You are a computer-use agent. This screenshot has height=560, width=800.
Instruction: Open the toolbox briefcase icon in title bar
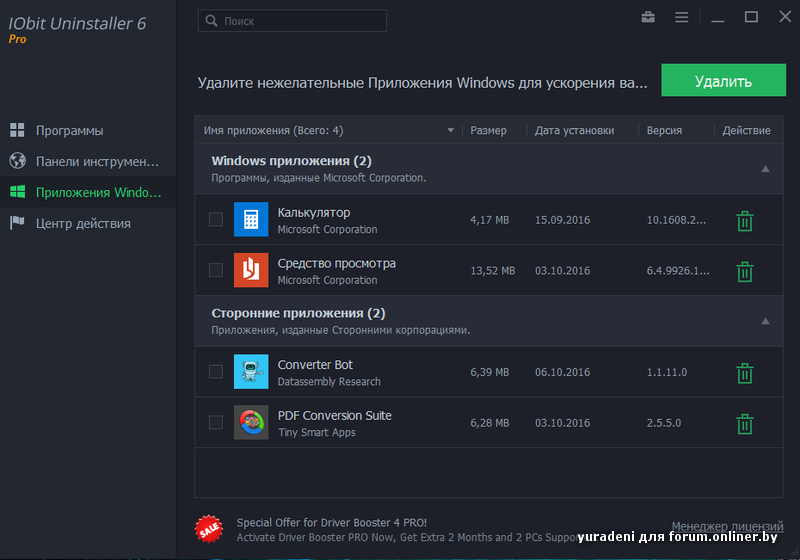tap(648, 17)
